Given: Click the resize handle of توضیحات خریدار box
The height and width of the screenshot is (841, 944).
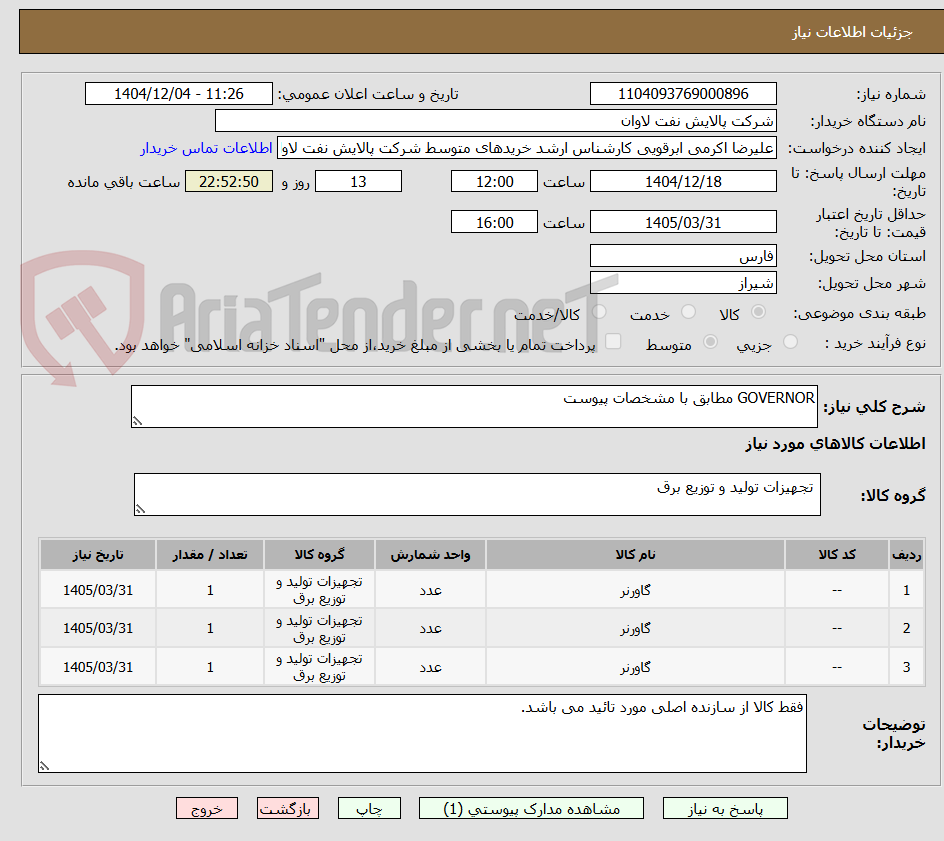Looking at the screenshot, I should click(x=45, y=766).
